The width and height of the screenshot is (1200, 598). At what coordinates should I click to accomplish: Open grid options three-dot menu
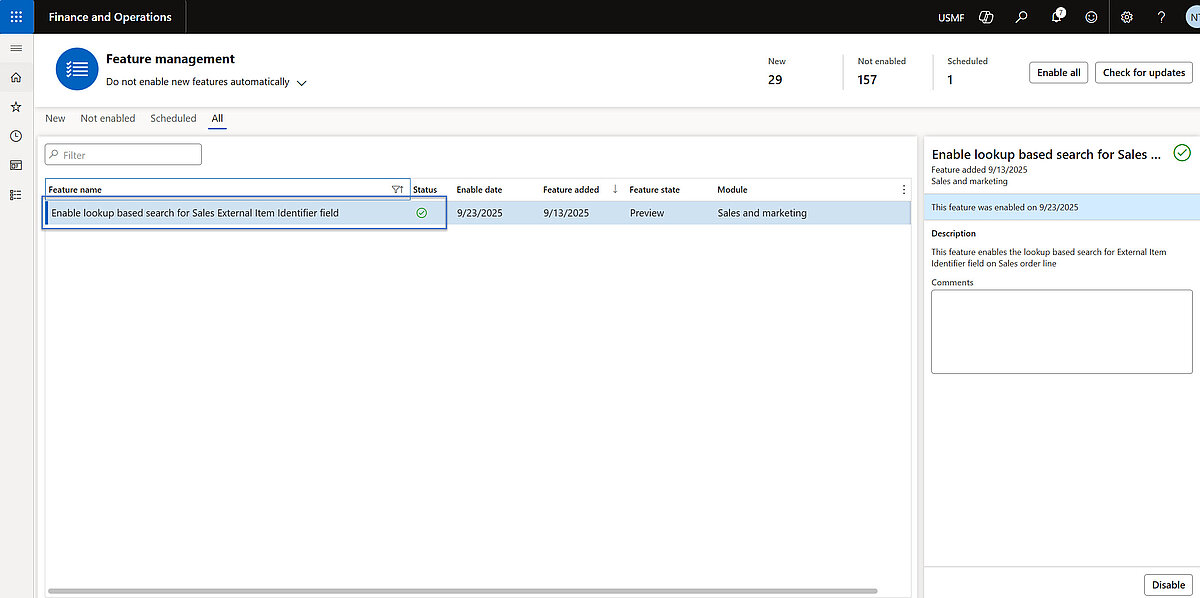[904, 189]
